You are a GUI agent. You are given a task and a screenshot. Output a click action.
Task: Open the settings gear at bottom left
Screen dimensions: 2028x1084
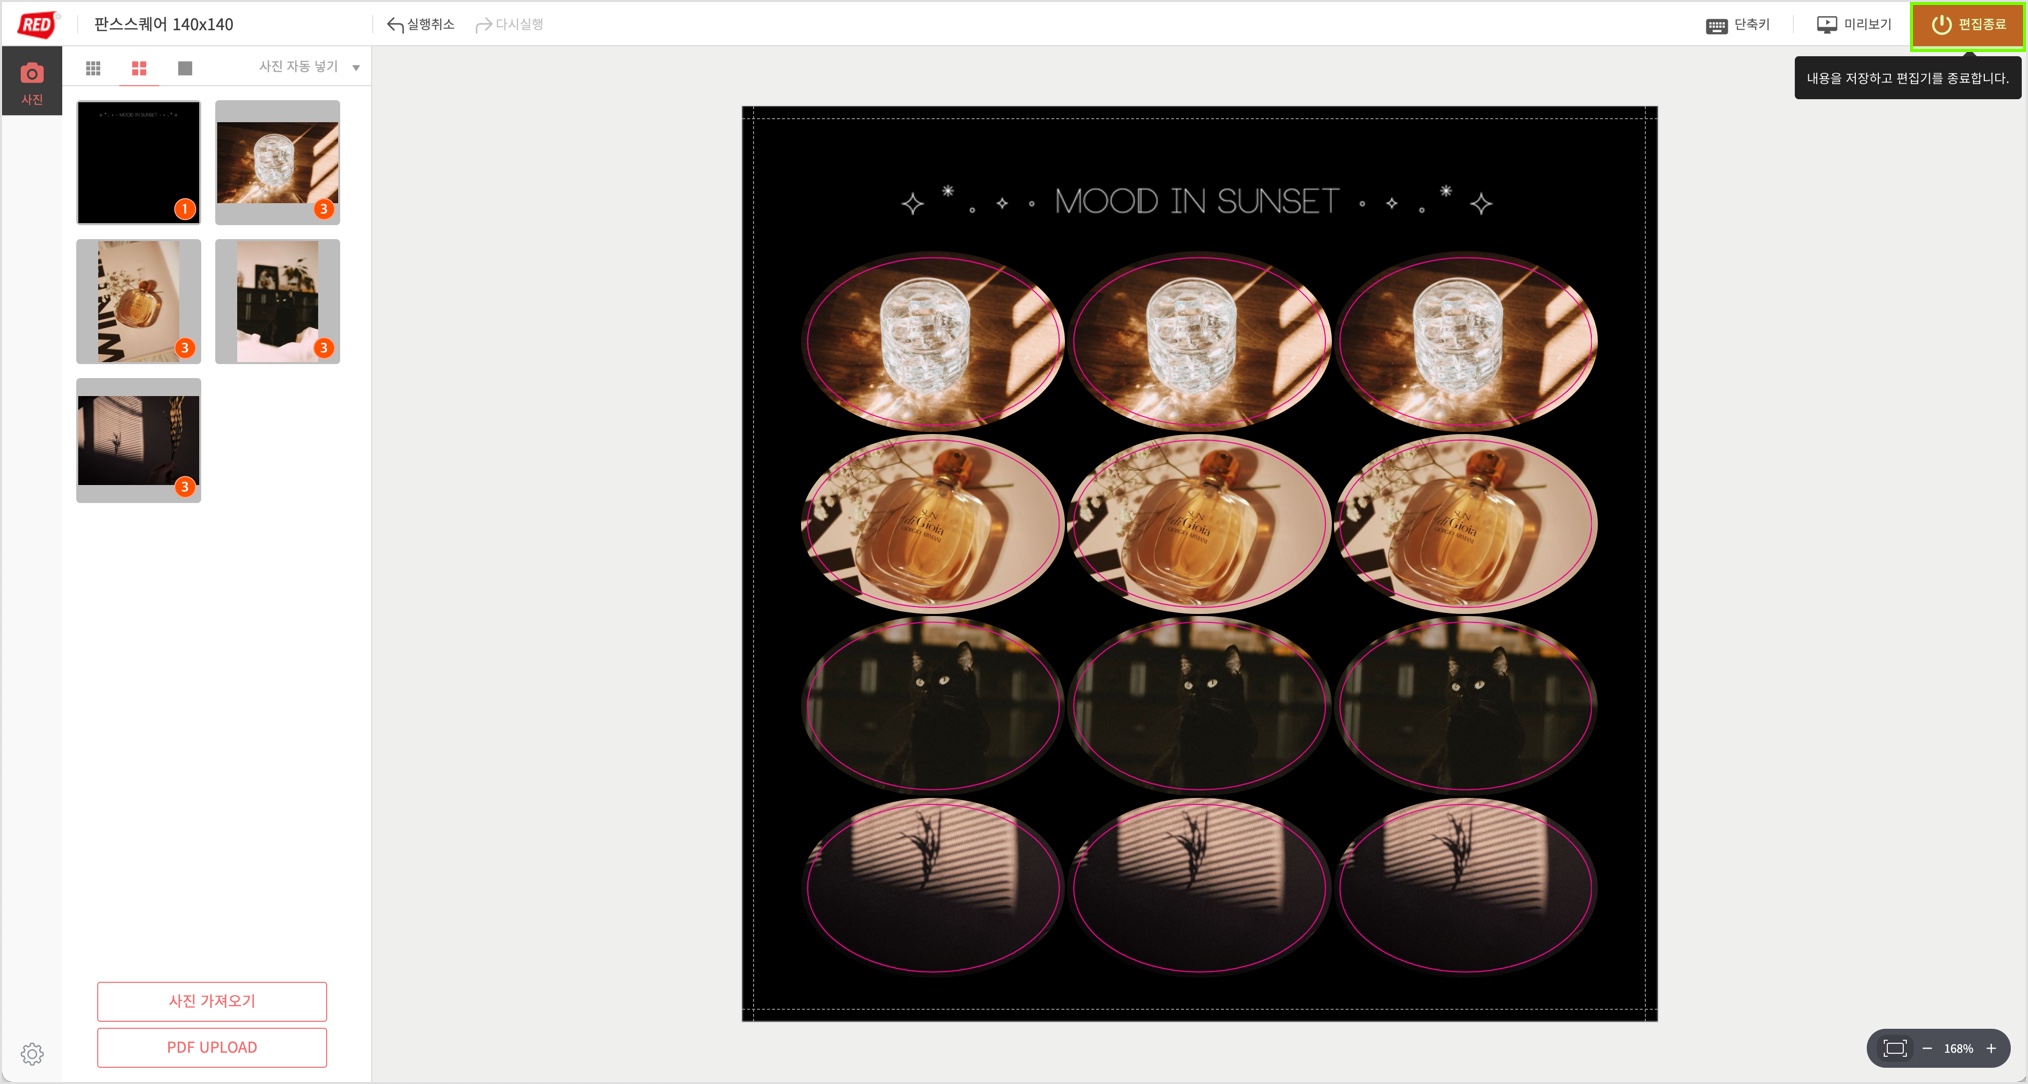[31, 1053]
